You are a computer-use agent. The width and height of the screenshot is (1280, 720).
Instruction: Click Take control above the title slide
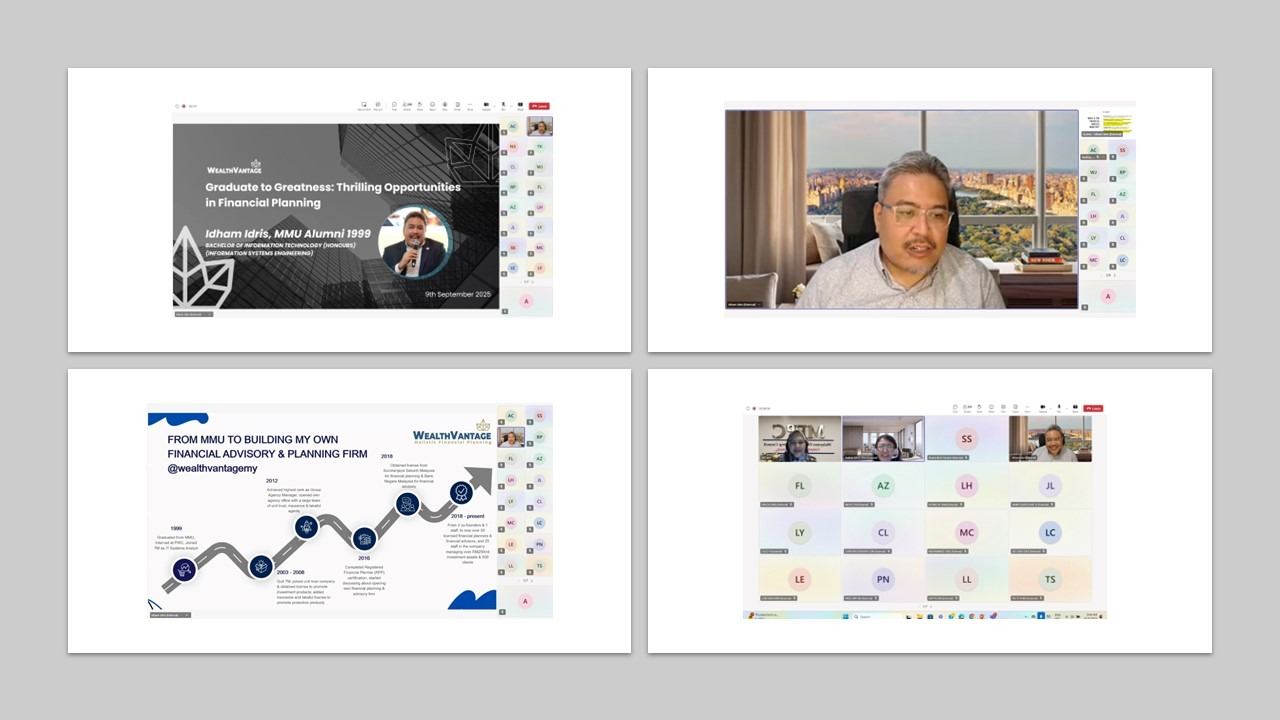(364, 105)
